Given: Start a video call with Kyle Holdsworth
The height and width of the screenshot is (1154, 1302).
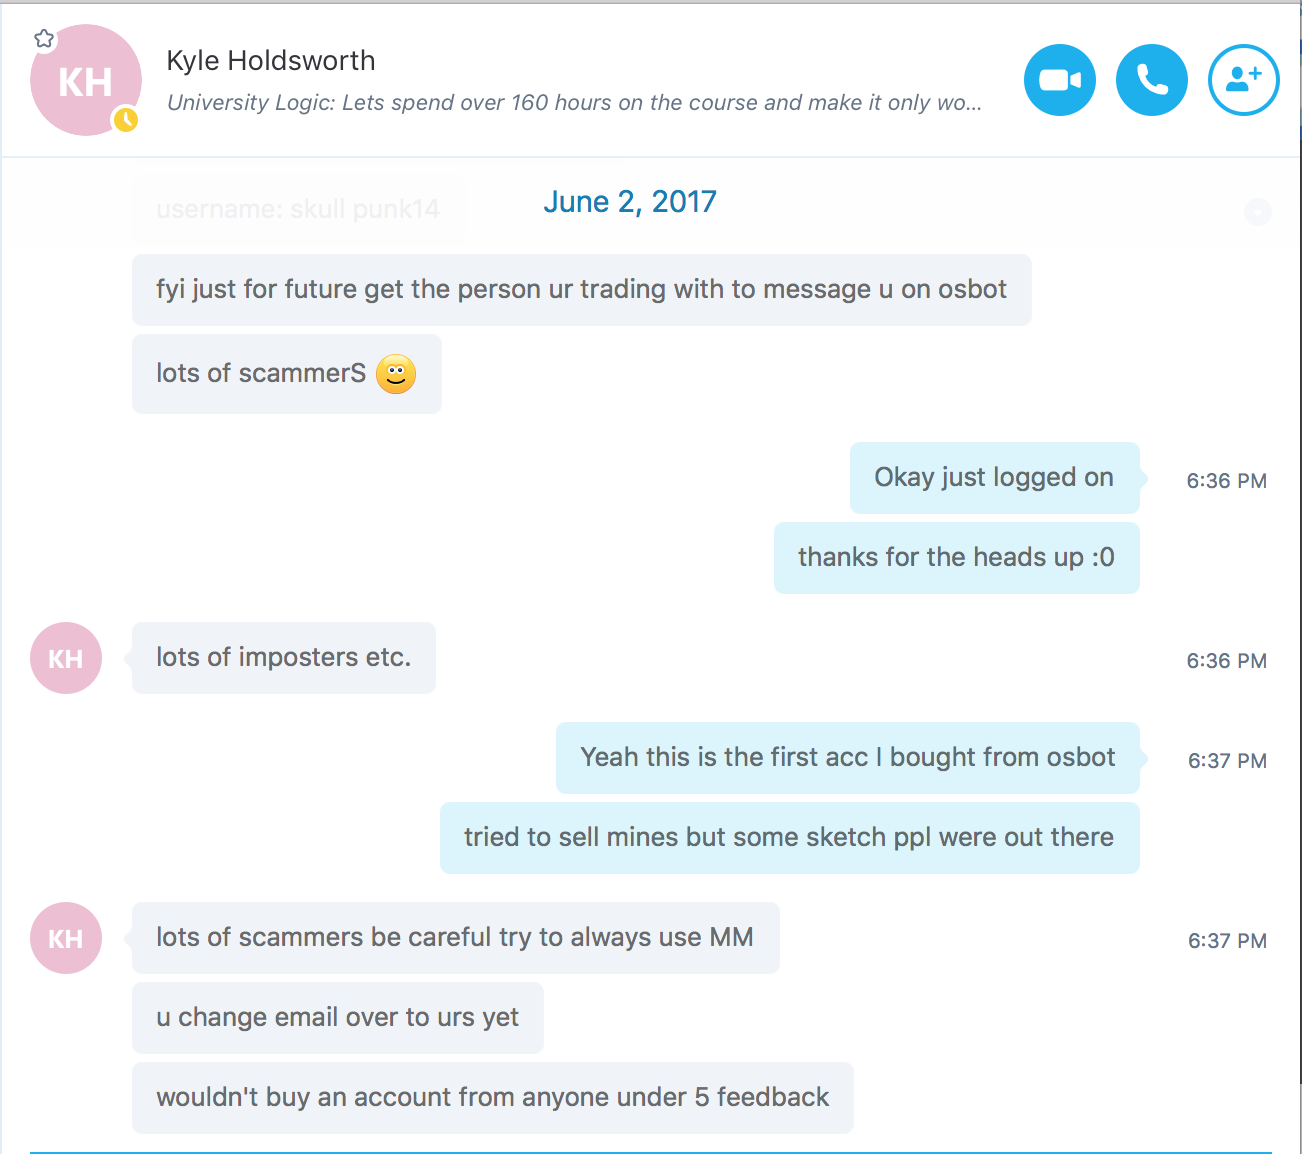Looking at the screenshot, I should tap(1060, 80).
